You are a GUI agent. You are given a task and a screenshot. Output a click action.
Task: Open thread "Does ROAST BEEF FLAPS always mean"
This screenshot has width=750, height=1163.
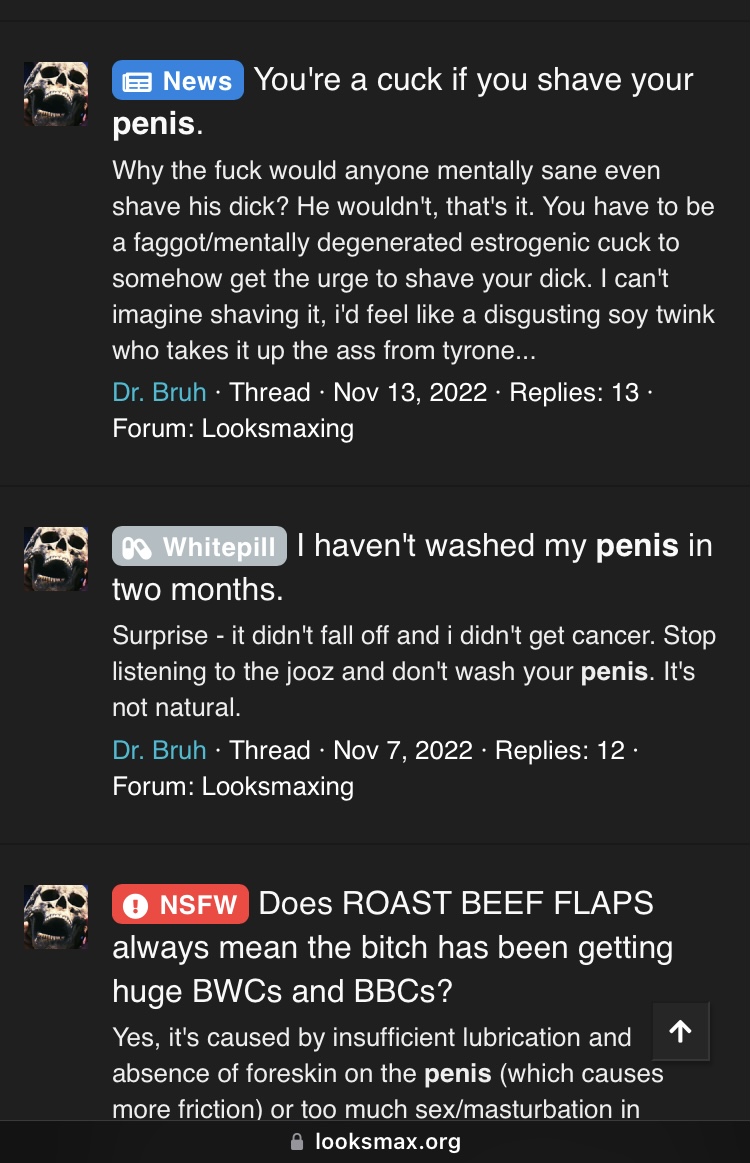(x=393, y=947)
